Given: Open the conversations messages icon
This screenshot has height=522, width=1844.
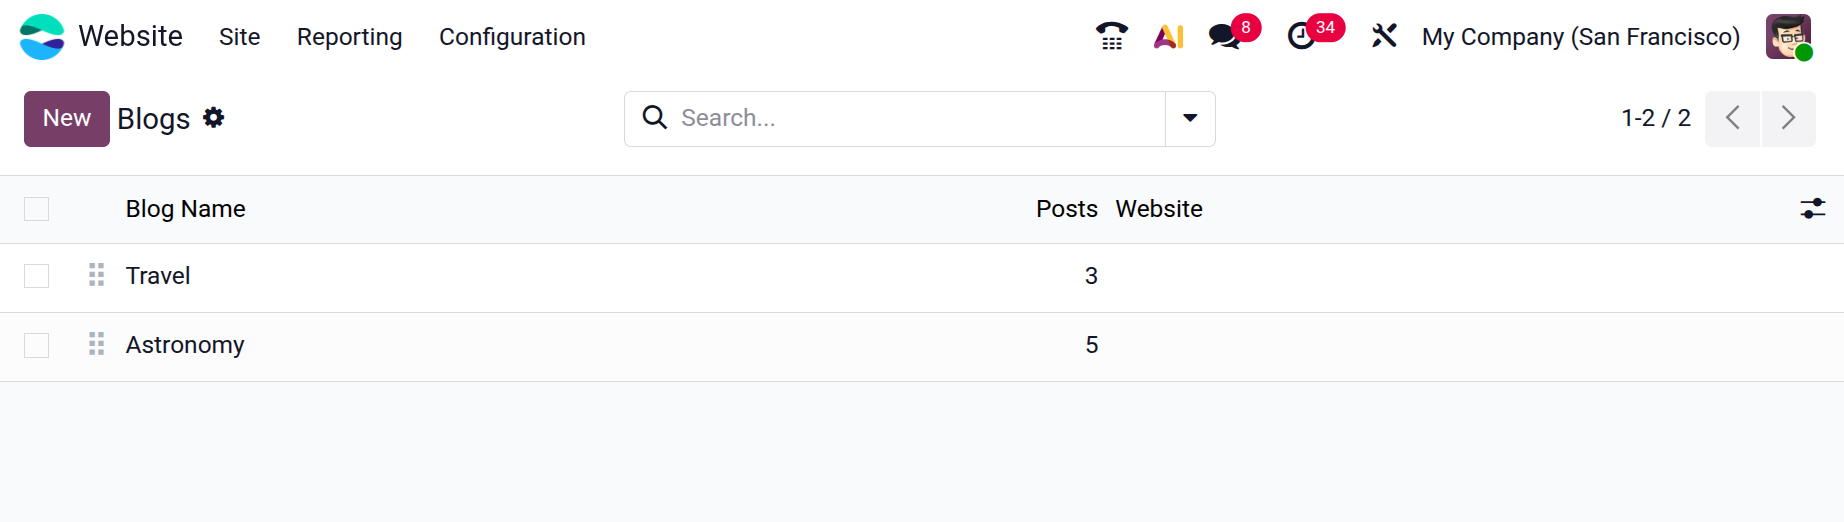Looking at the screenshot, I should (x=1225, y=37).
